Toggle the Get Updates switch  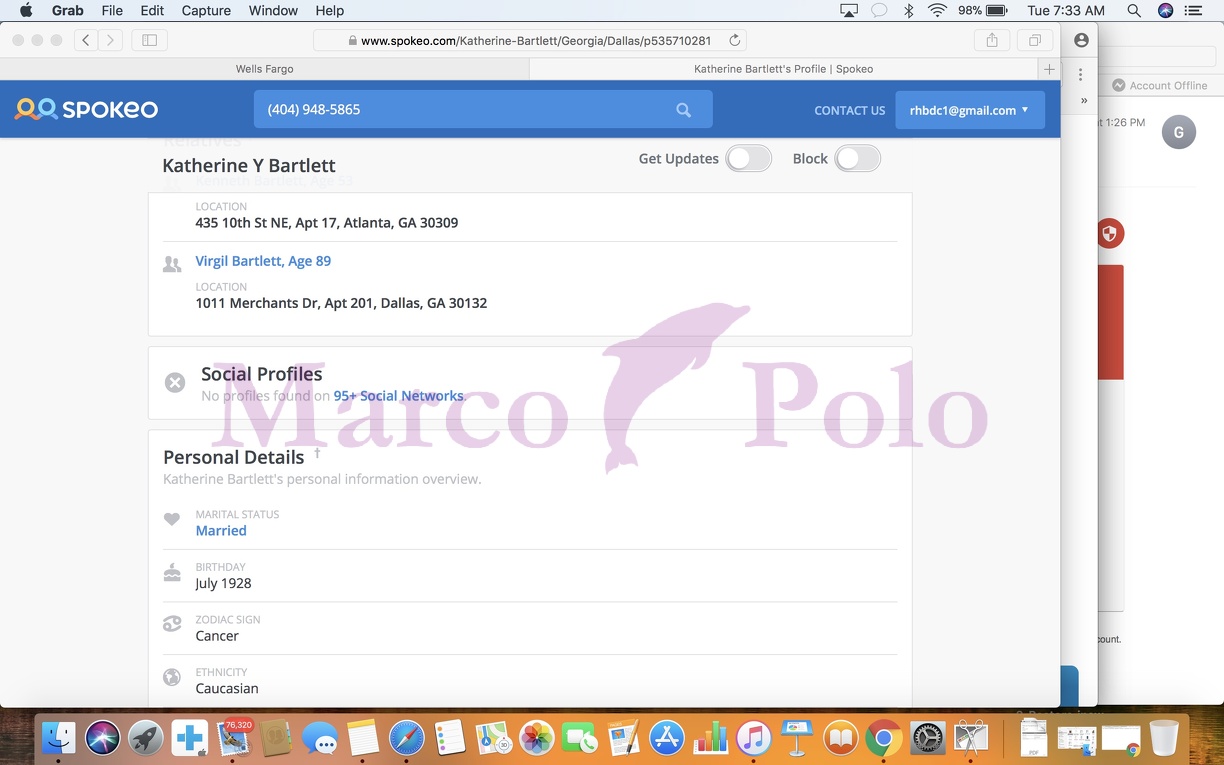click(749, 158)
